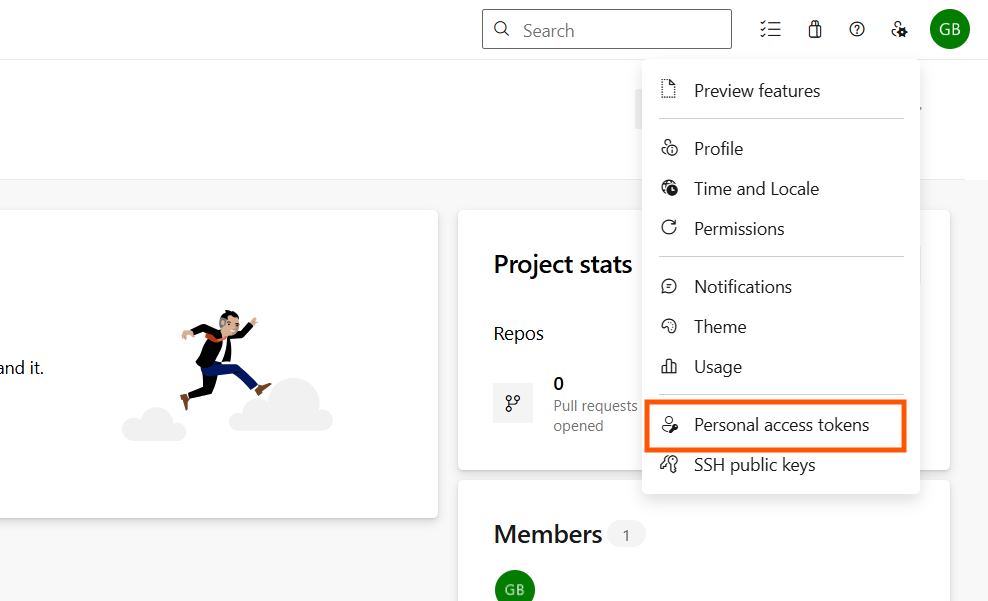This screenshot has width=988, height=601.
Task: Open Personal access tokens
Action: pos(781,425)
